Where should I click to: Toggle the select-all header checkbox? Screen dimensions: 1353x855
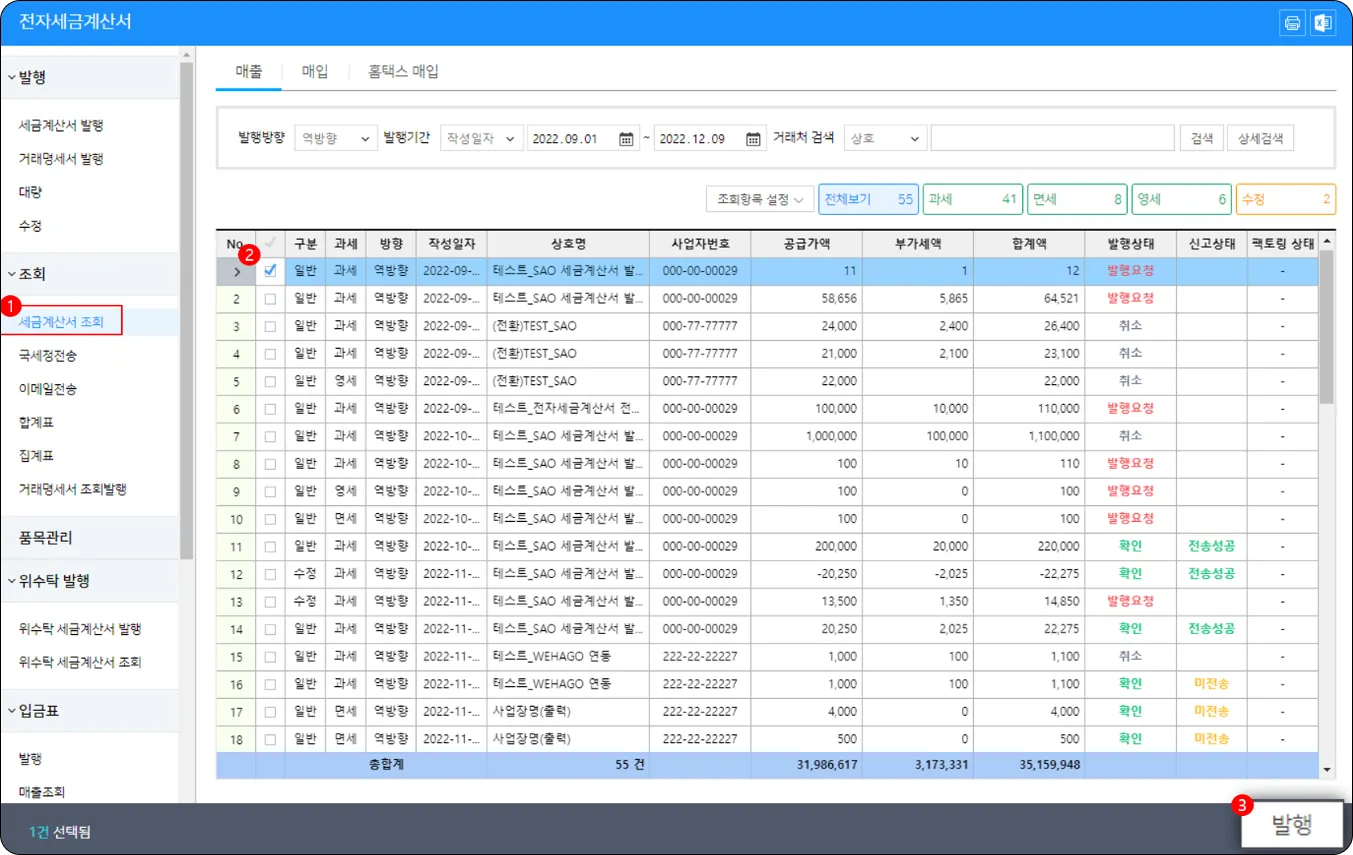270,243
